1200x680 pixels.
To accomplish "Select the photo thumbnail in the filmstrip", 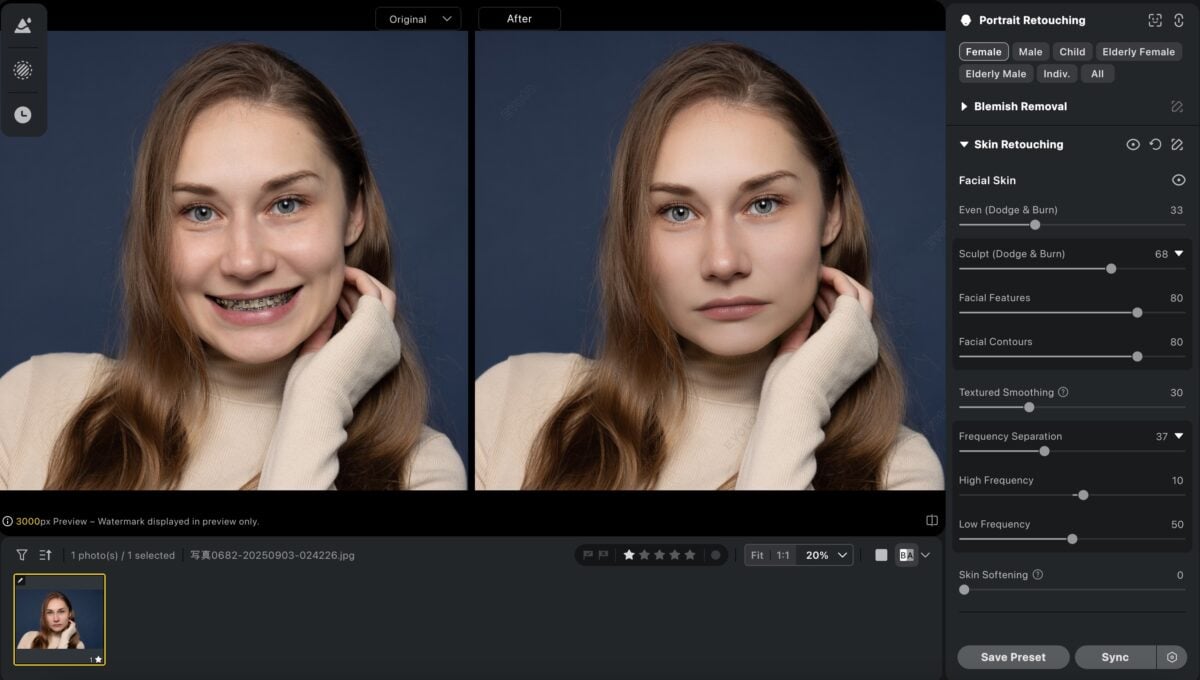I will pyautogui.click(x=61, y=619).
